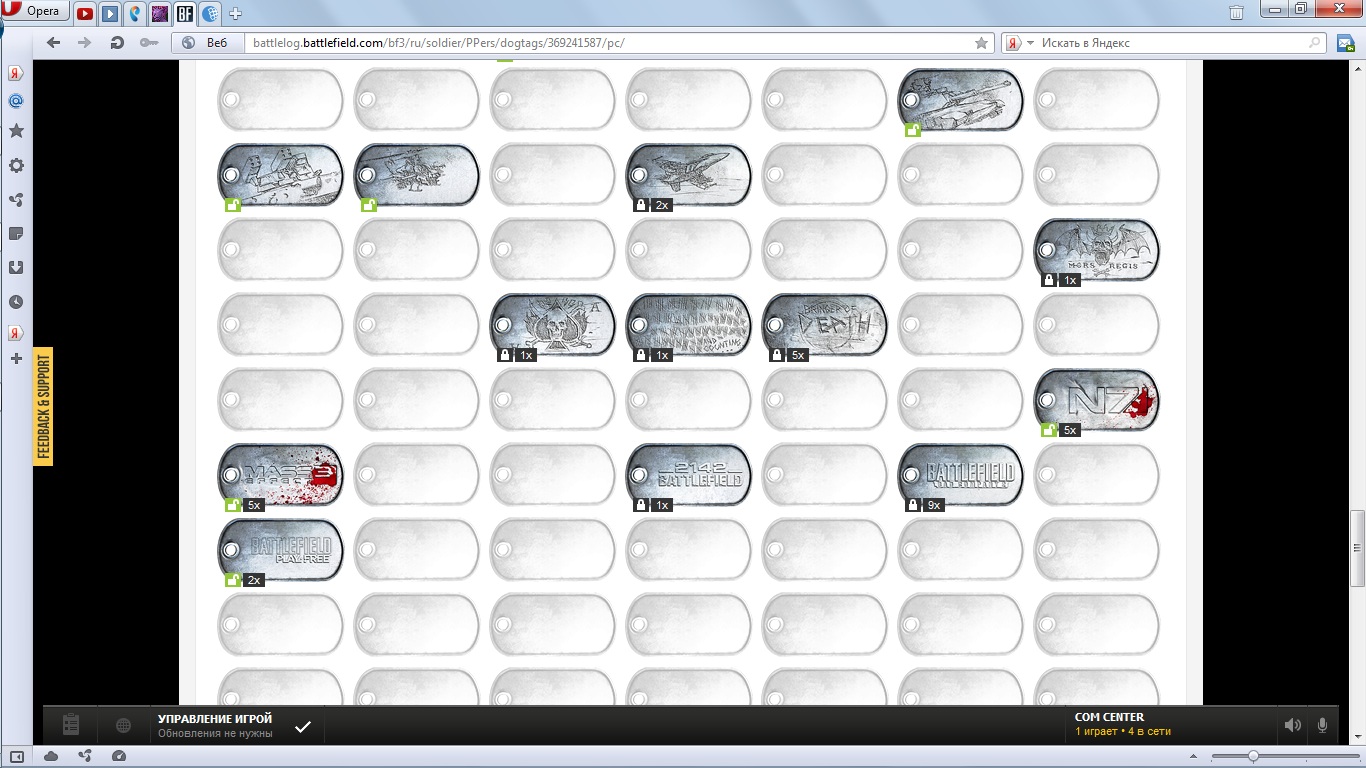
Task: Click the reload page icon
Action: 117,43
